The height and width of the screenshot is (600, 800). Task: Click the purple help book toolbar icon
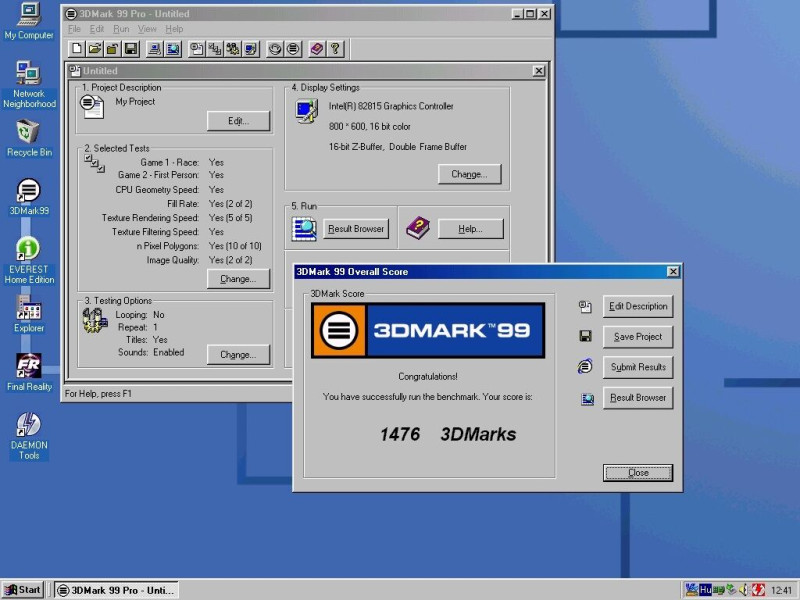pos(317,49)
